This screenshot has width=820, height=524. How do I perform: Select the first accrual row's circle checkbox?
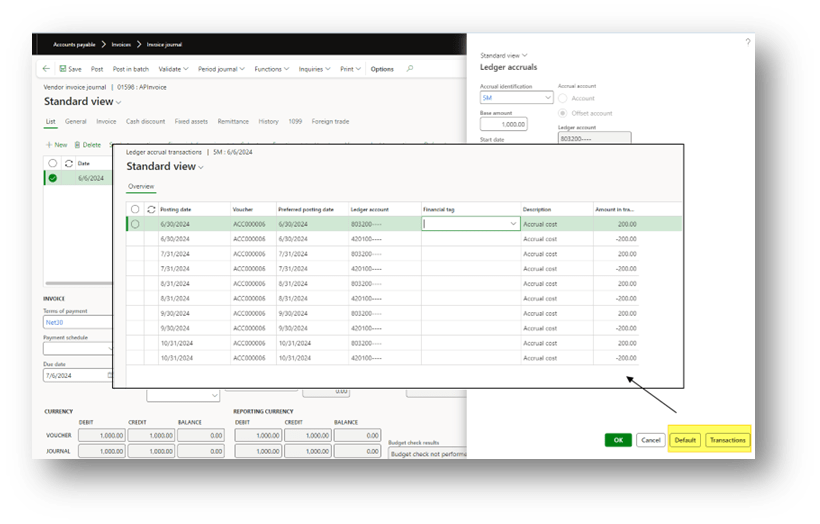point(135,224)
